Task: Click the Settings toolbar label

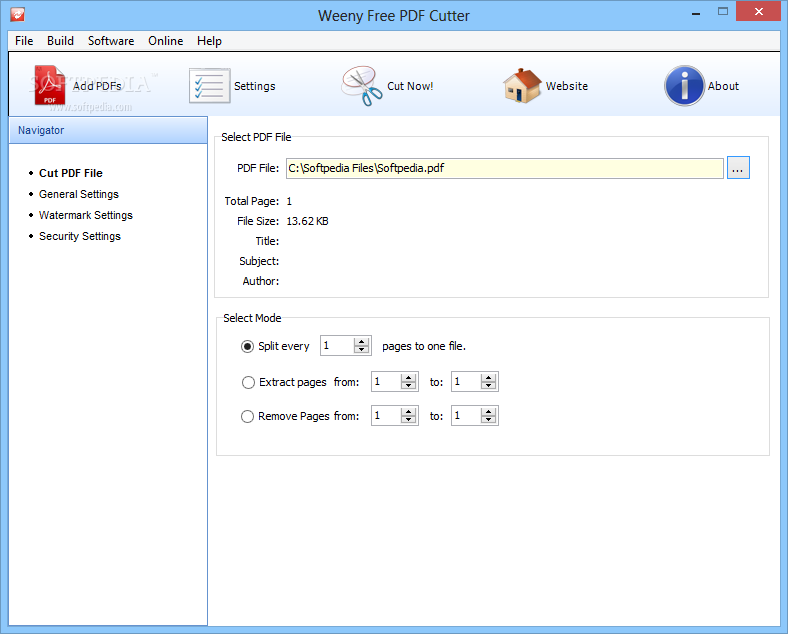Action: tap(255, 86)
